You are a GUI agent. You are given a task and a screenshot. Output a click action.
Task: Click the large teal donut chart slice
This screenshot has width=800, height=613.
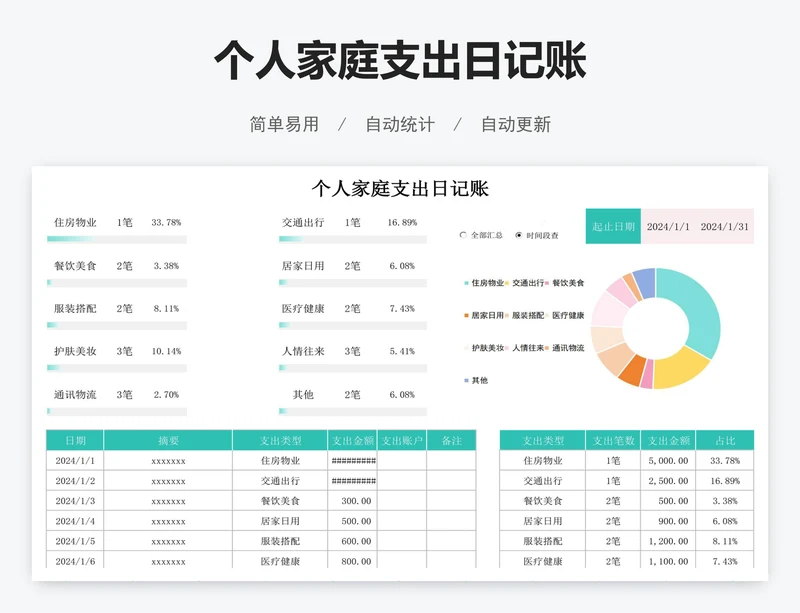click(696, 311)
